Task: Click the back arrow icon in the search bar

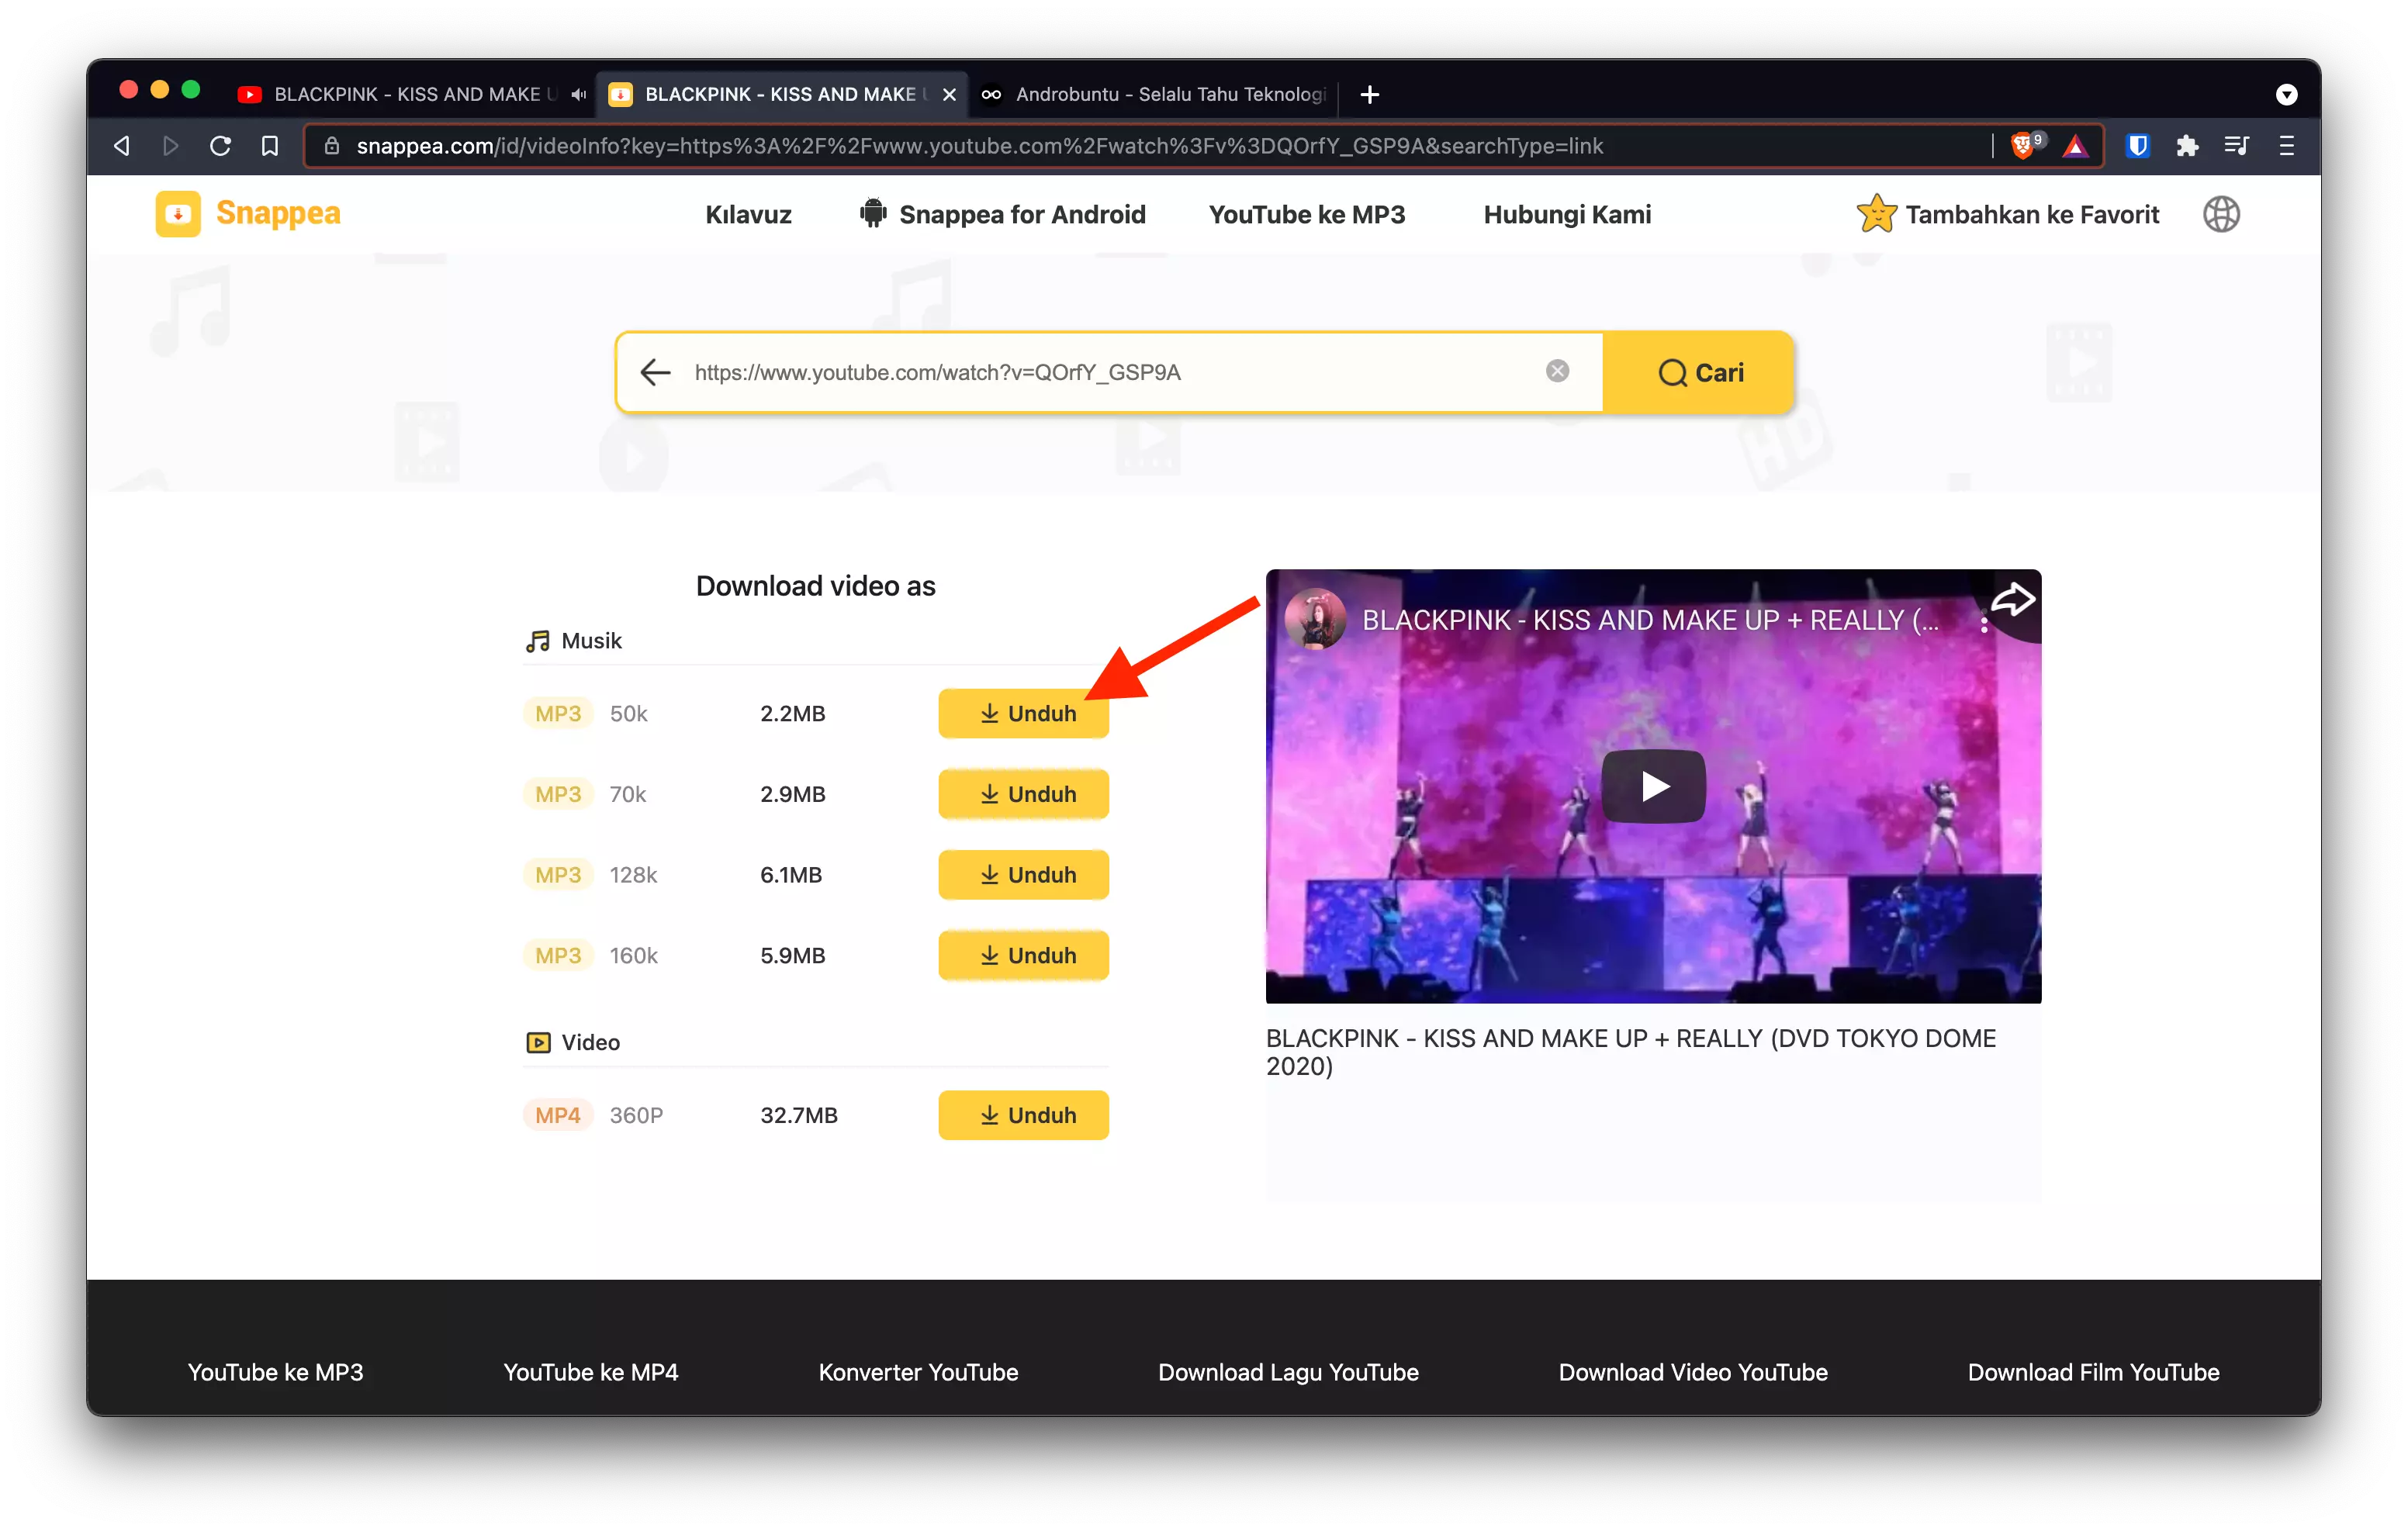Action: [x=658, y=372]
